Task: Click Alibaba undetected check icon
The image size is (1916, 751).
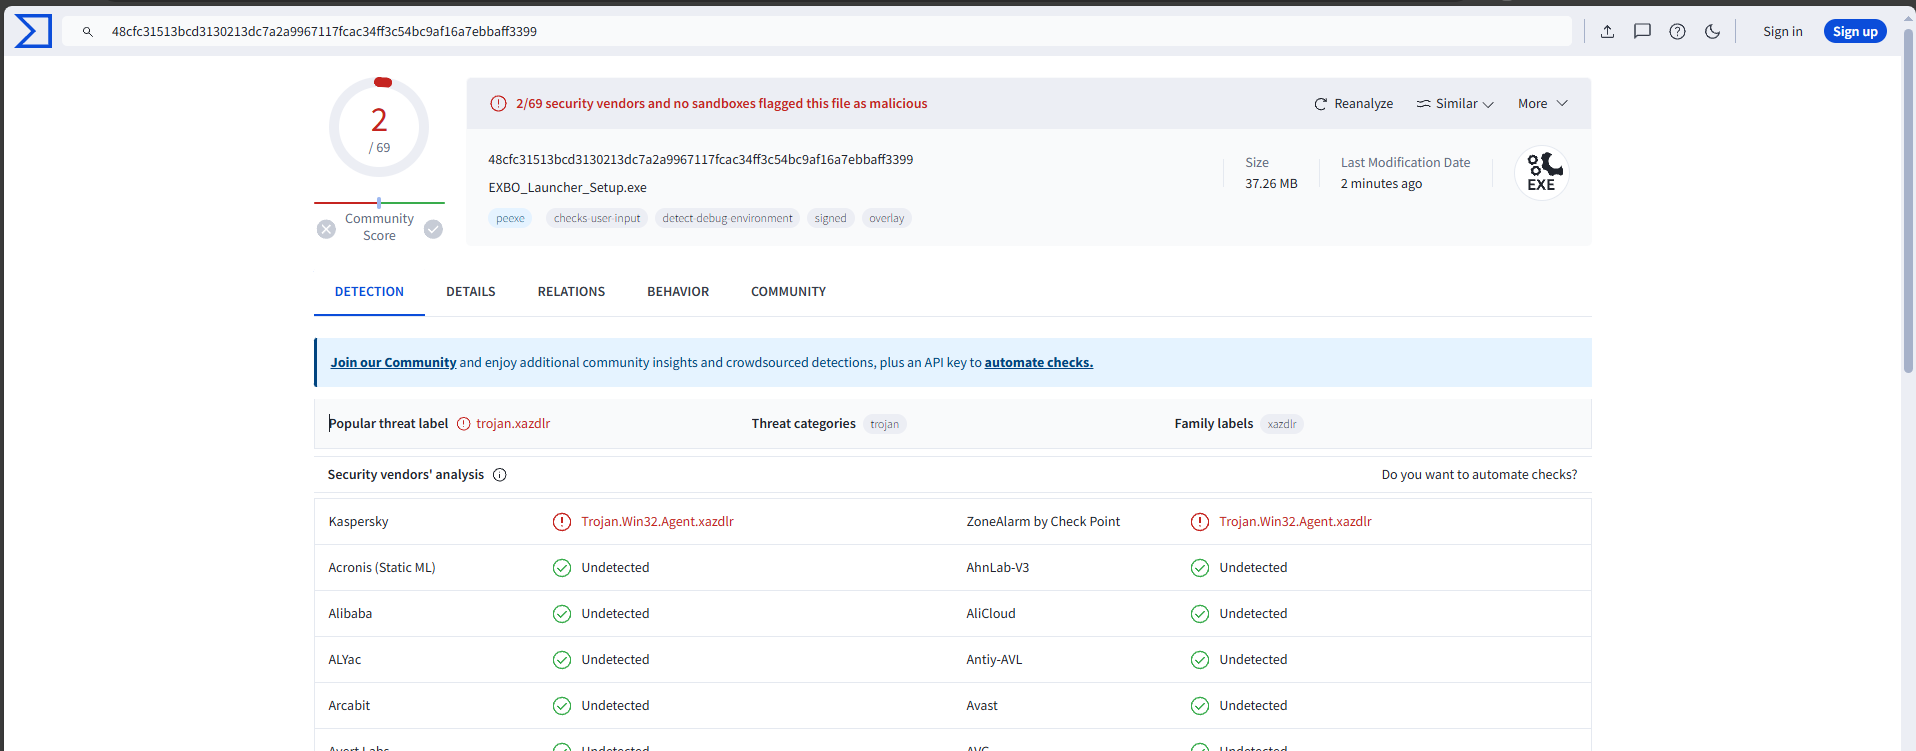Action: pyautogui.click(x=562, y=614)
